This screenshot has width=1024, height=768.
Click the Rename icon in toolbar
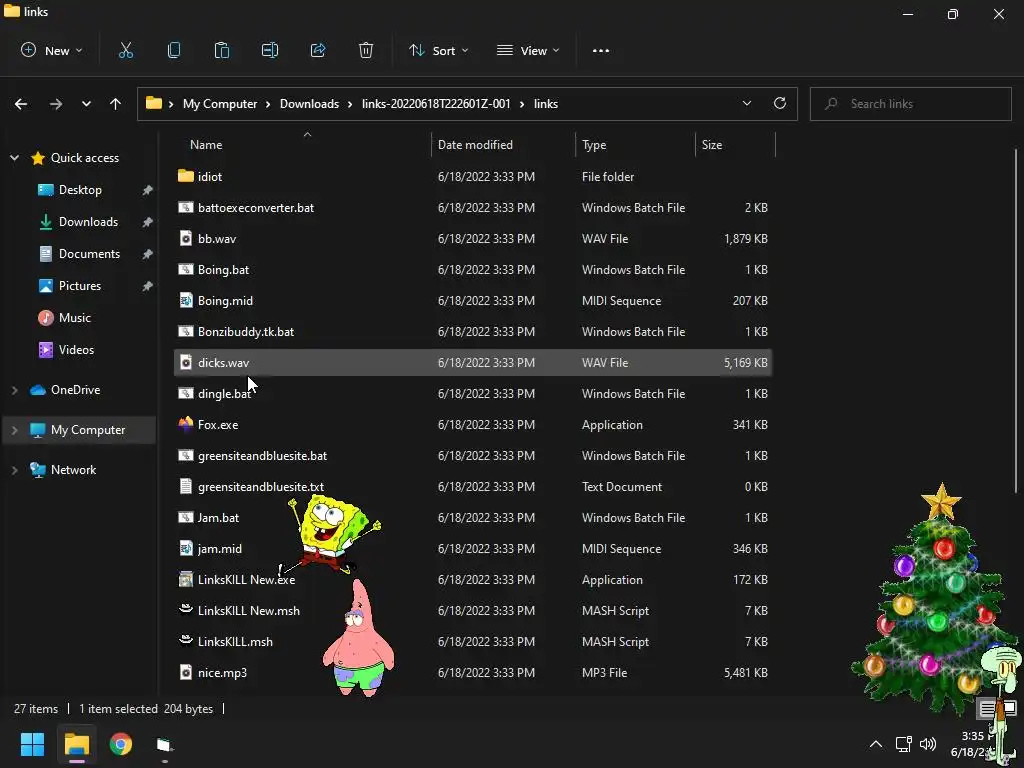pyautogui.click(x=270, y=50)
